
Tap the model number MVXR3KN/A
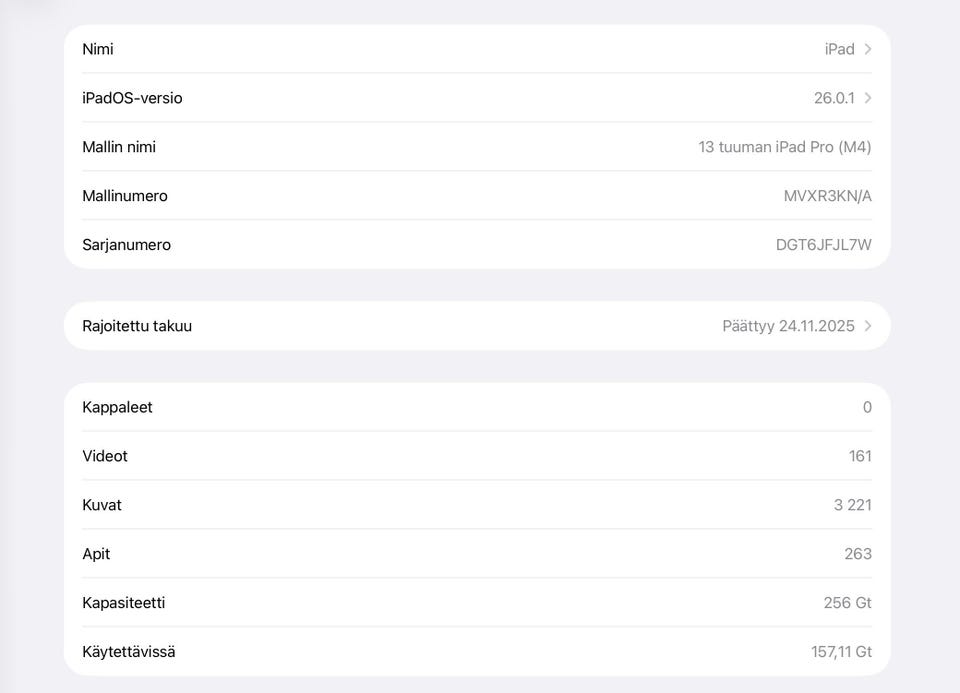(x=827, y=196)
